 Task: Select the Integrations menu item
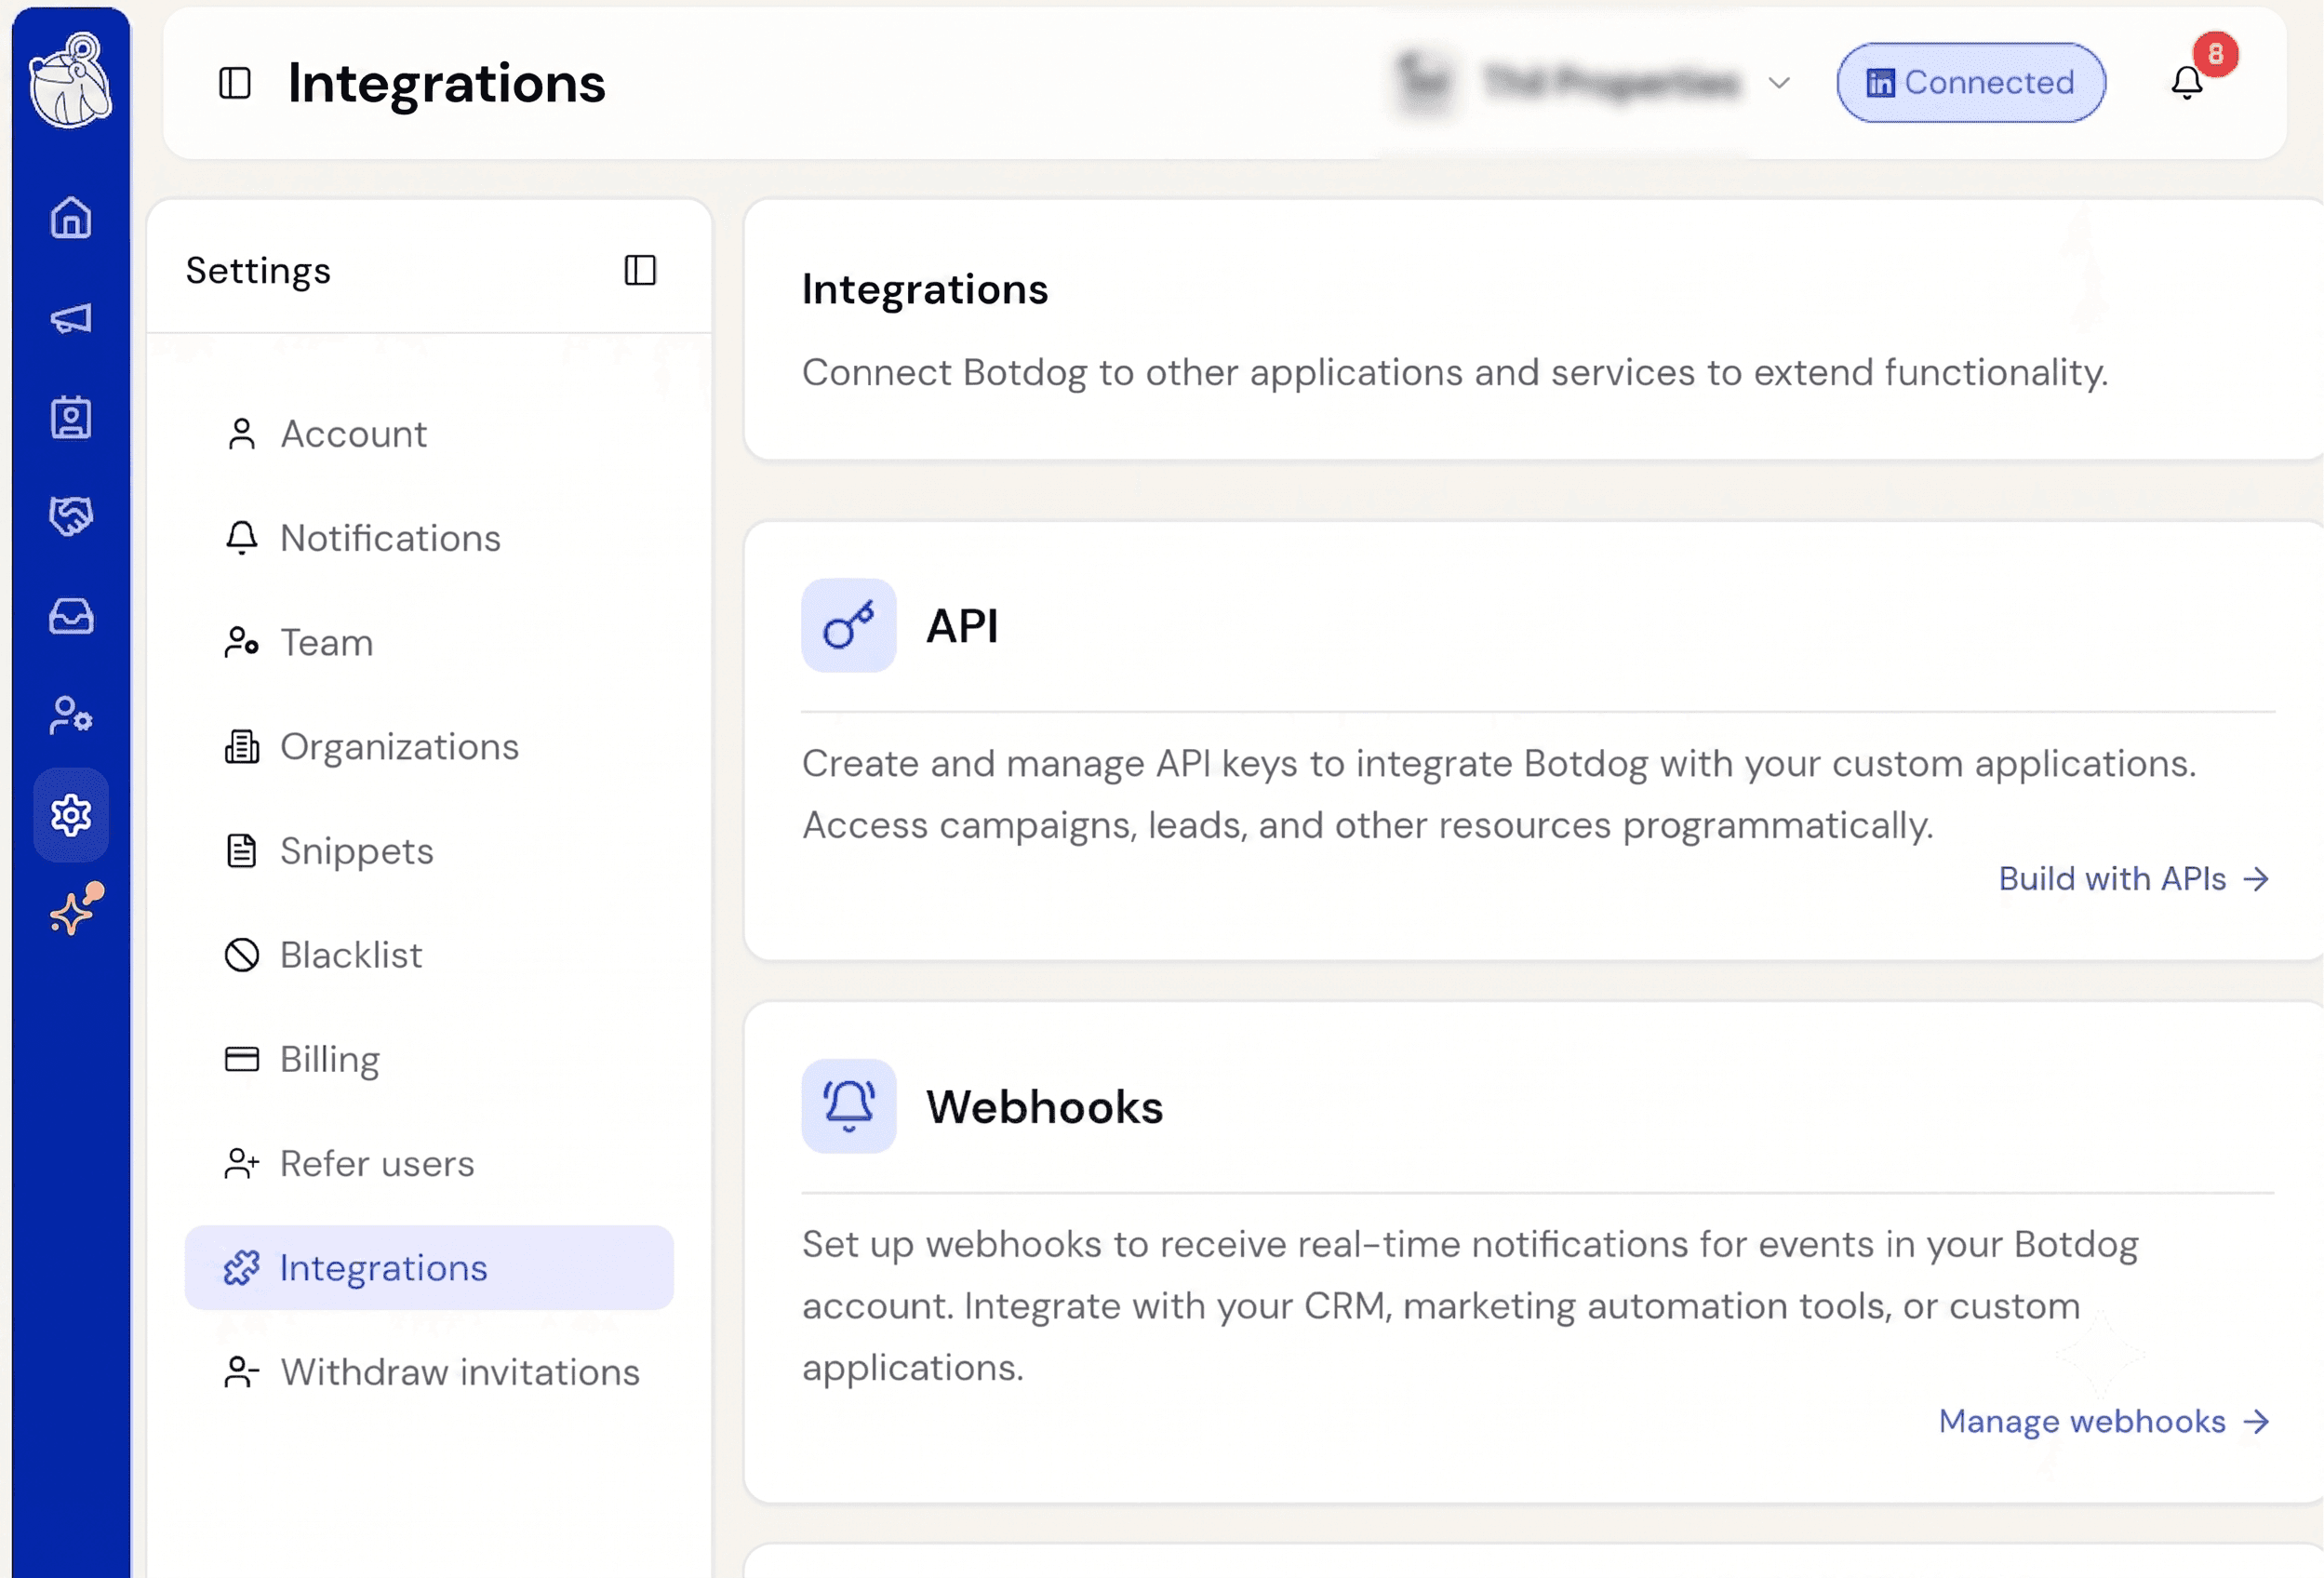pos(429,1268)
